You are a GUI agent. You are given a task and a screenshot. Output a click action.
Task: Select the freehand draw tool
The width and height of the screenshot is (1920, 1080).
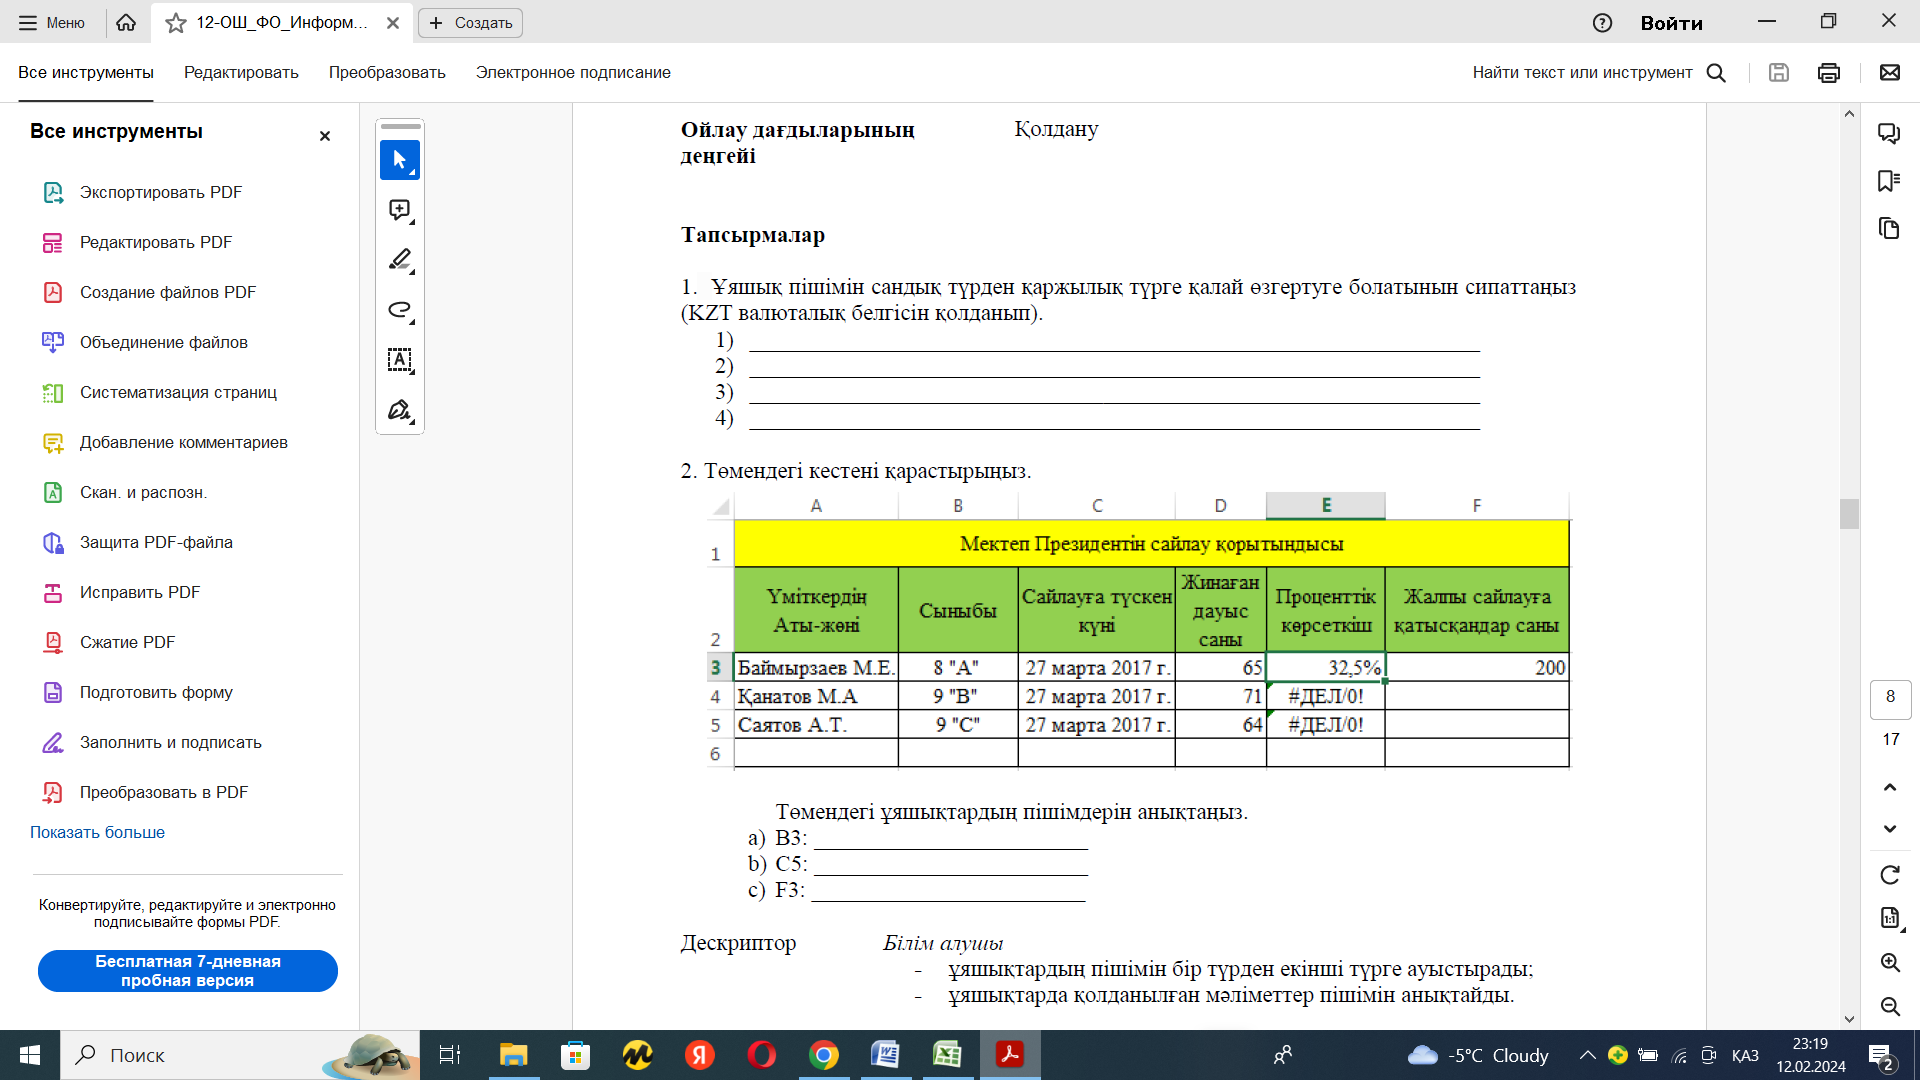coord(399,310)
